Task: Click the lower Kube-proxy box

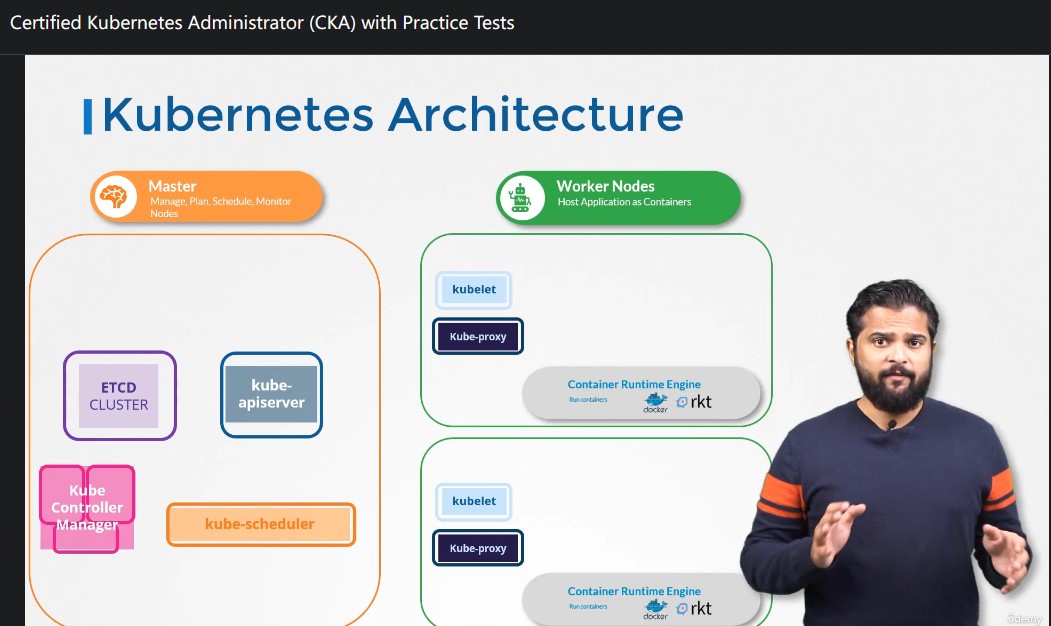Action: coord(478,548)
